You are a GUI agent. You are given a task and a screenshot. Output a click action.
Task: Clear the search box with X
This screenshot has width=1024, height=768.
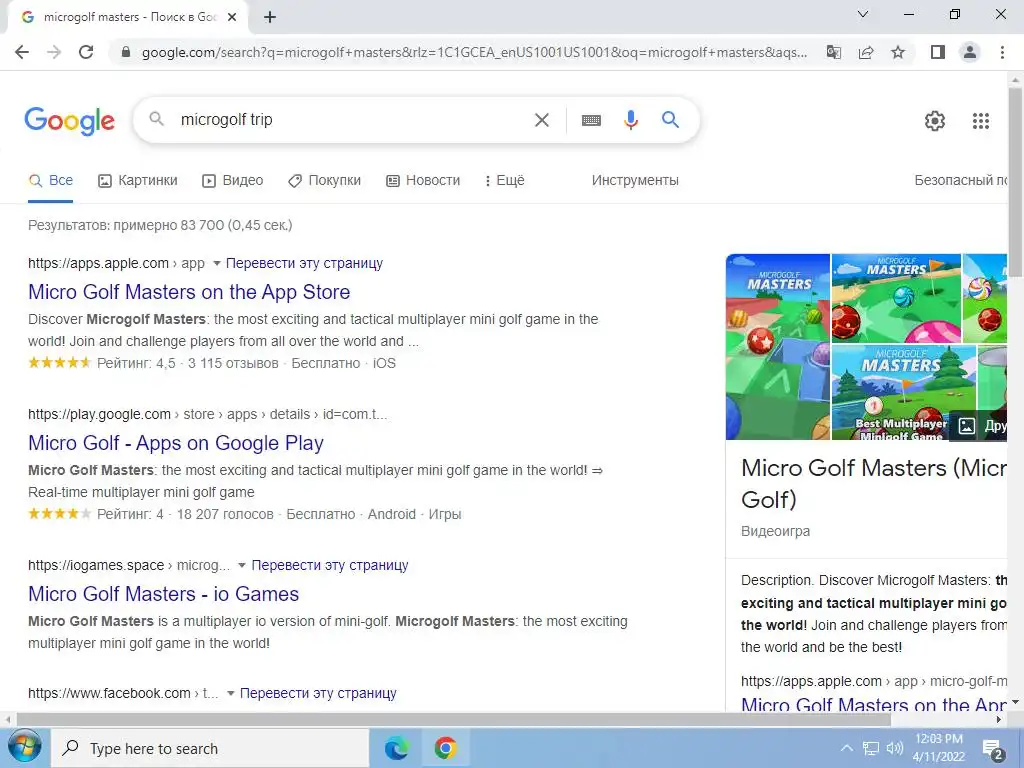click(541, 120)
